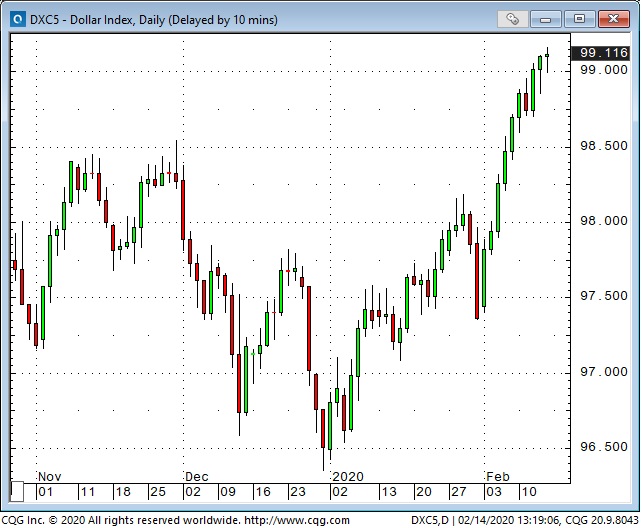Click the small empty box at time axis start
642x528 pixels.
coord(17,492)
